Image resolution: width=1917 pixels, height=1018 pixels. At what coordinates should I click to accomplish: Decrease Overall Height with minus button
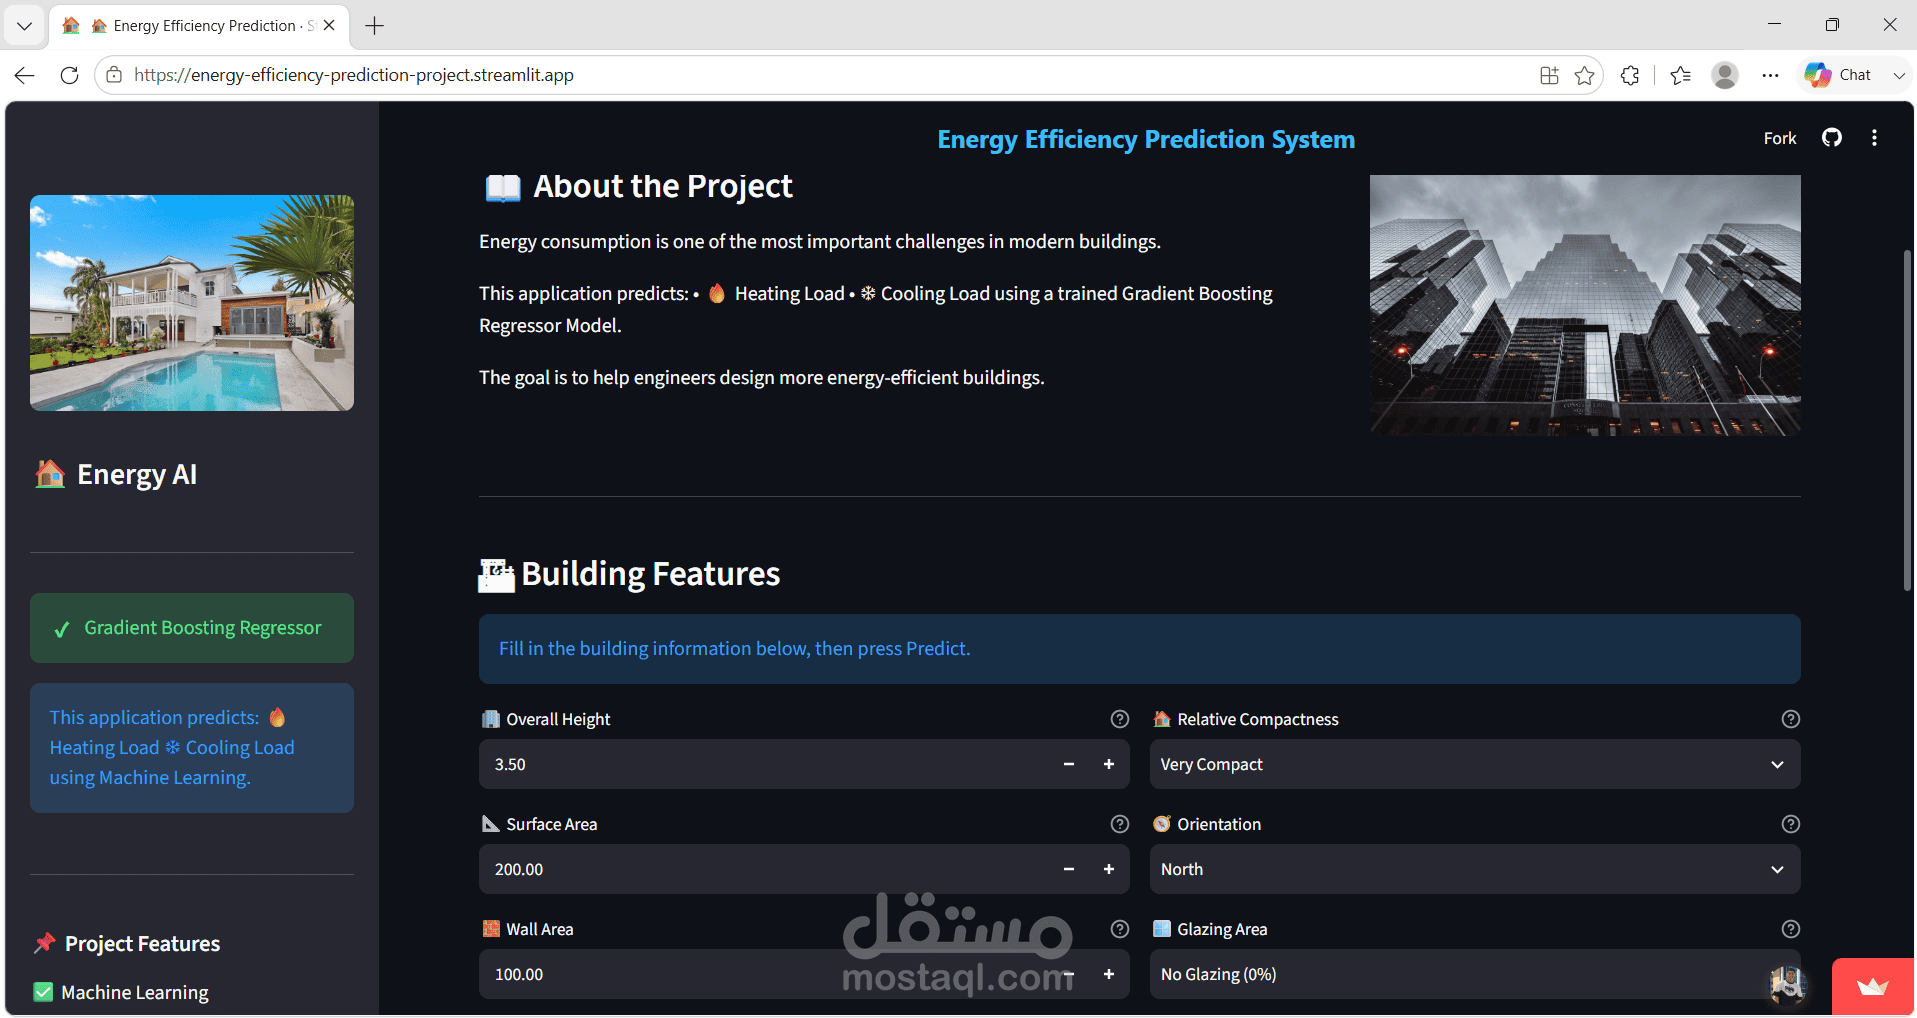click(1069, 764)
